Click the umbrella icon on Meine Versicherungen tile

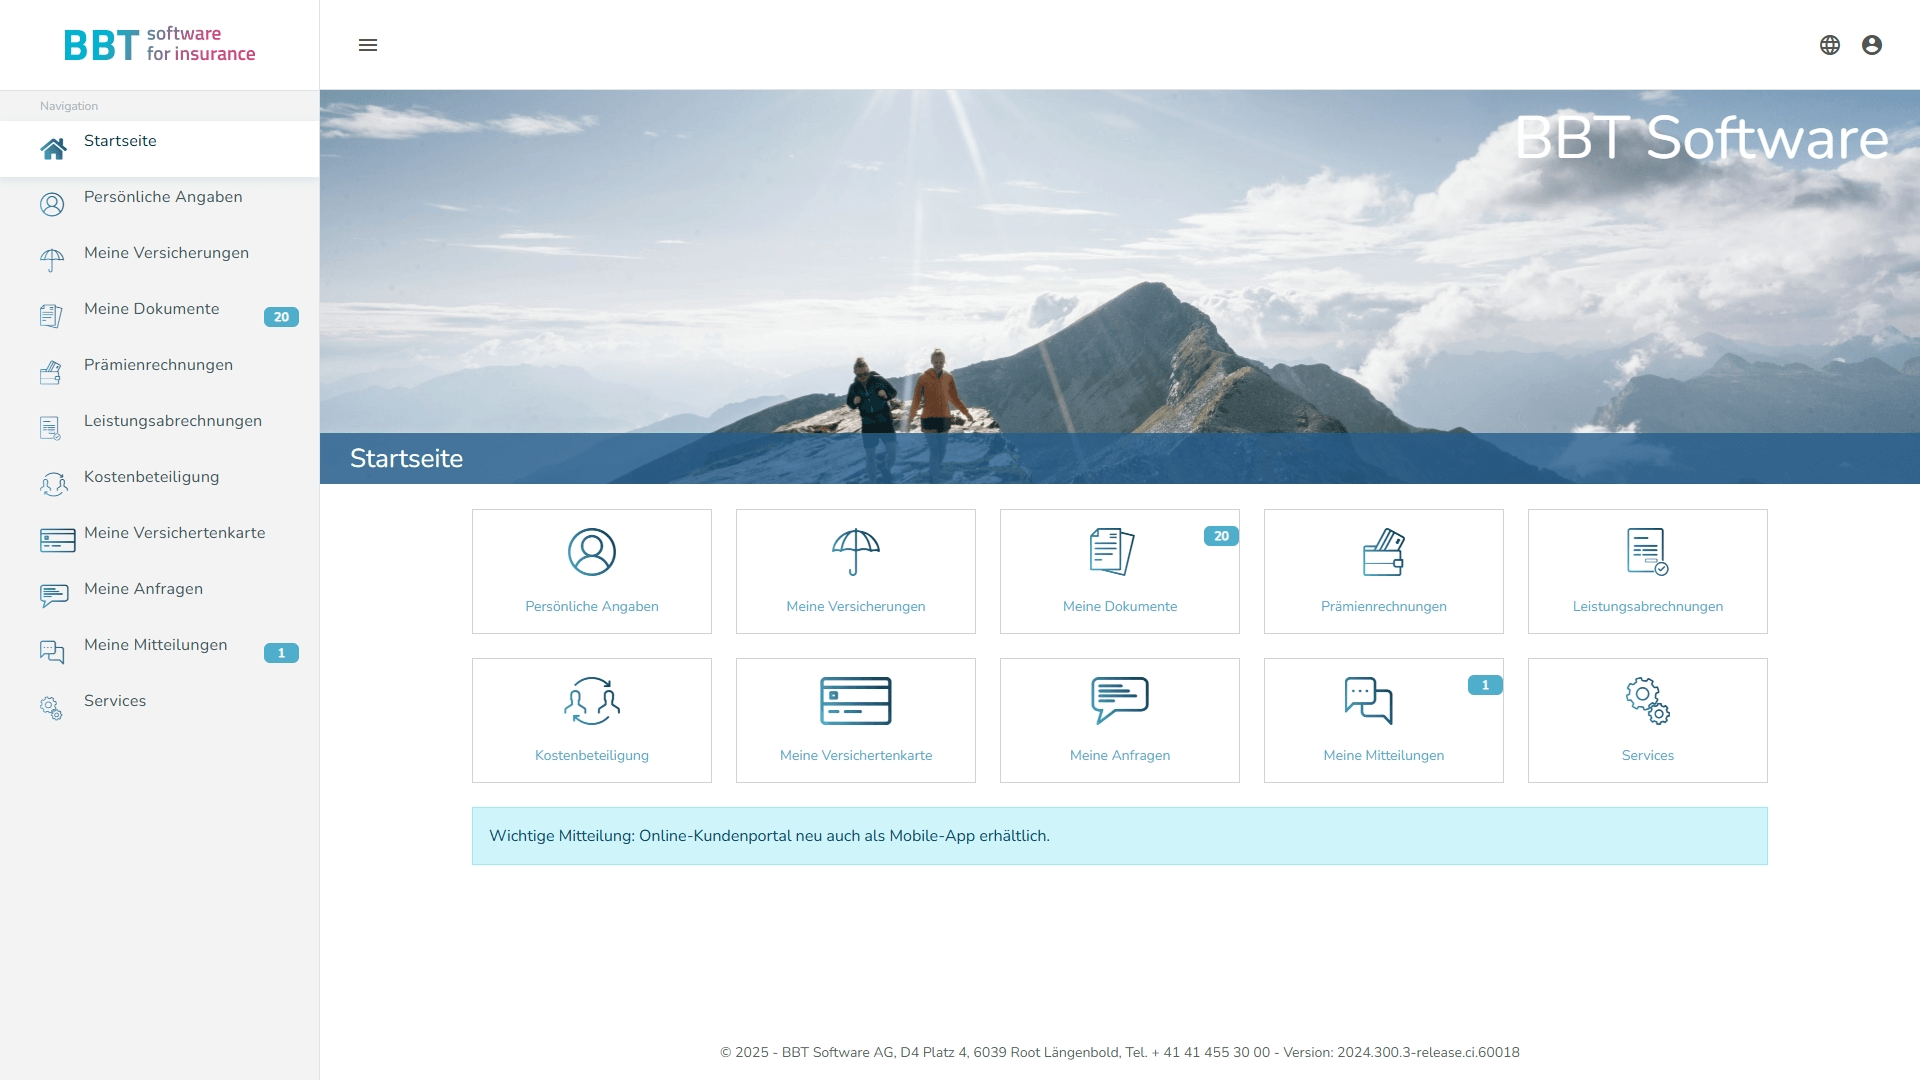tap(856, 552)
